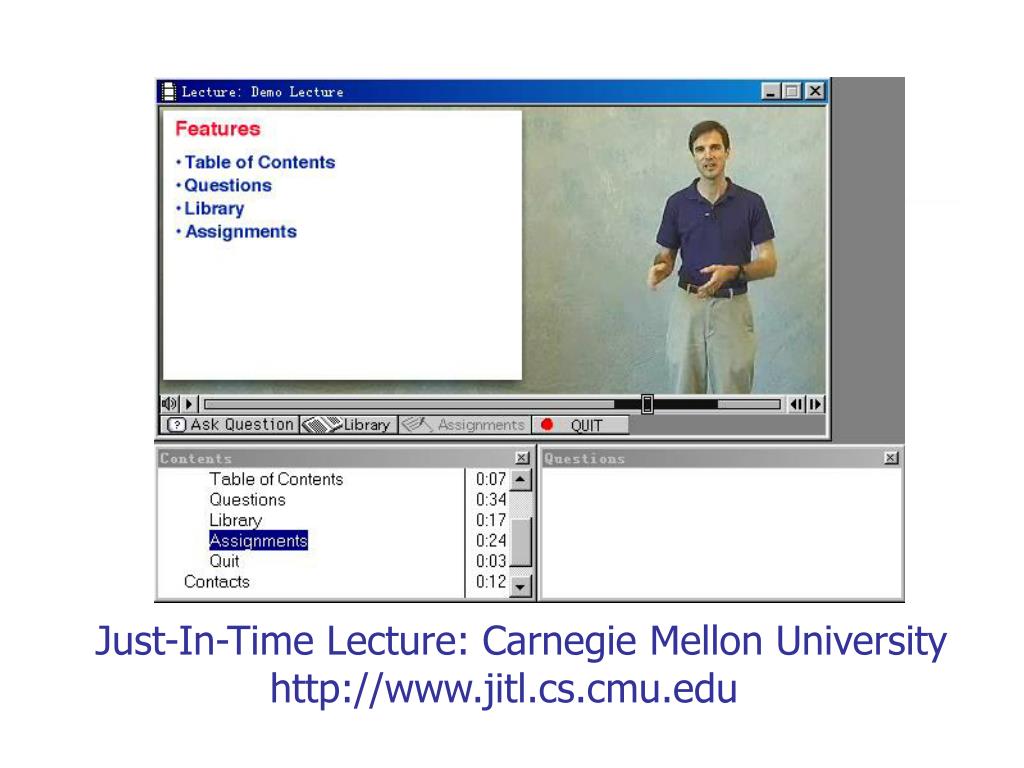This screenshot has width=1024, height=768.
Task: Click the 0:17 duration value
Action: tap(491, 520)
